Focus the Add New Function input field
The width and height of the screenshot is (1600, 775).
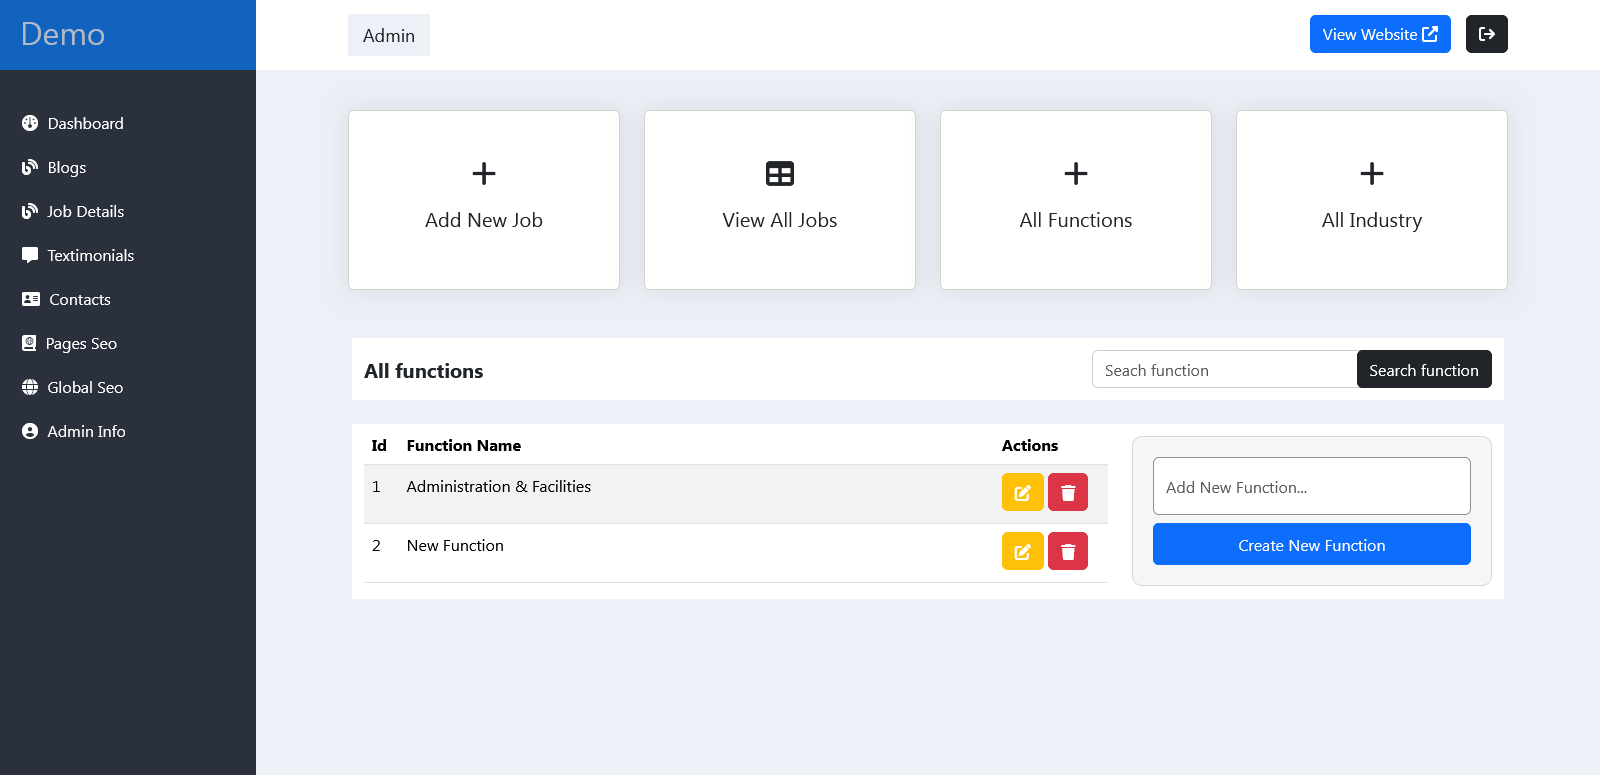1311,487
